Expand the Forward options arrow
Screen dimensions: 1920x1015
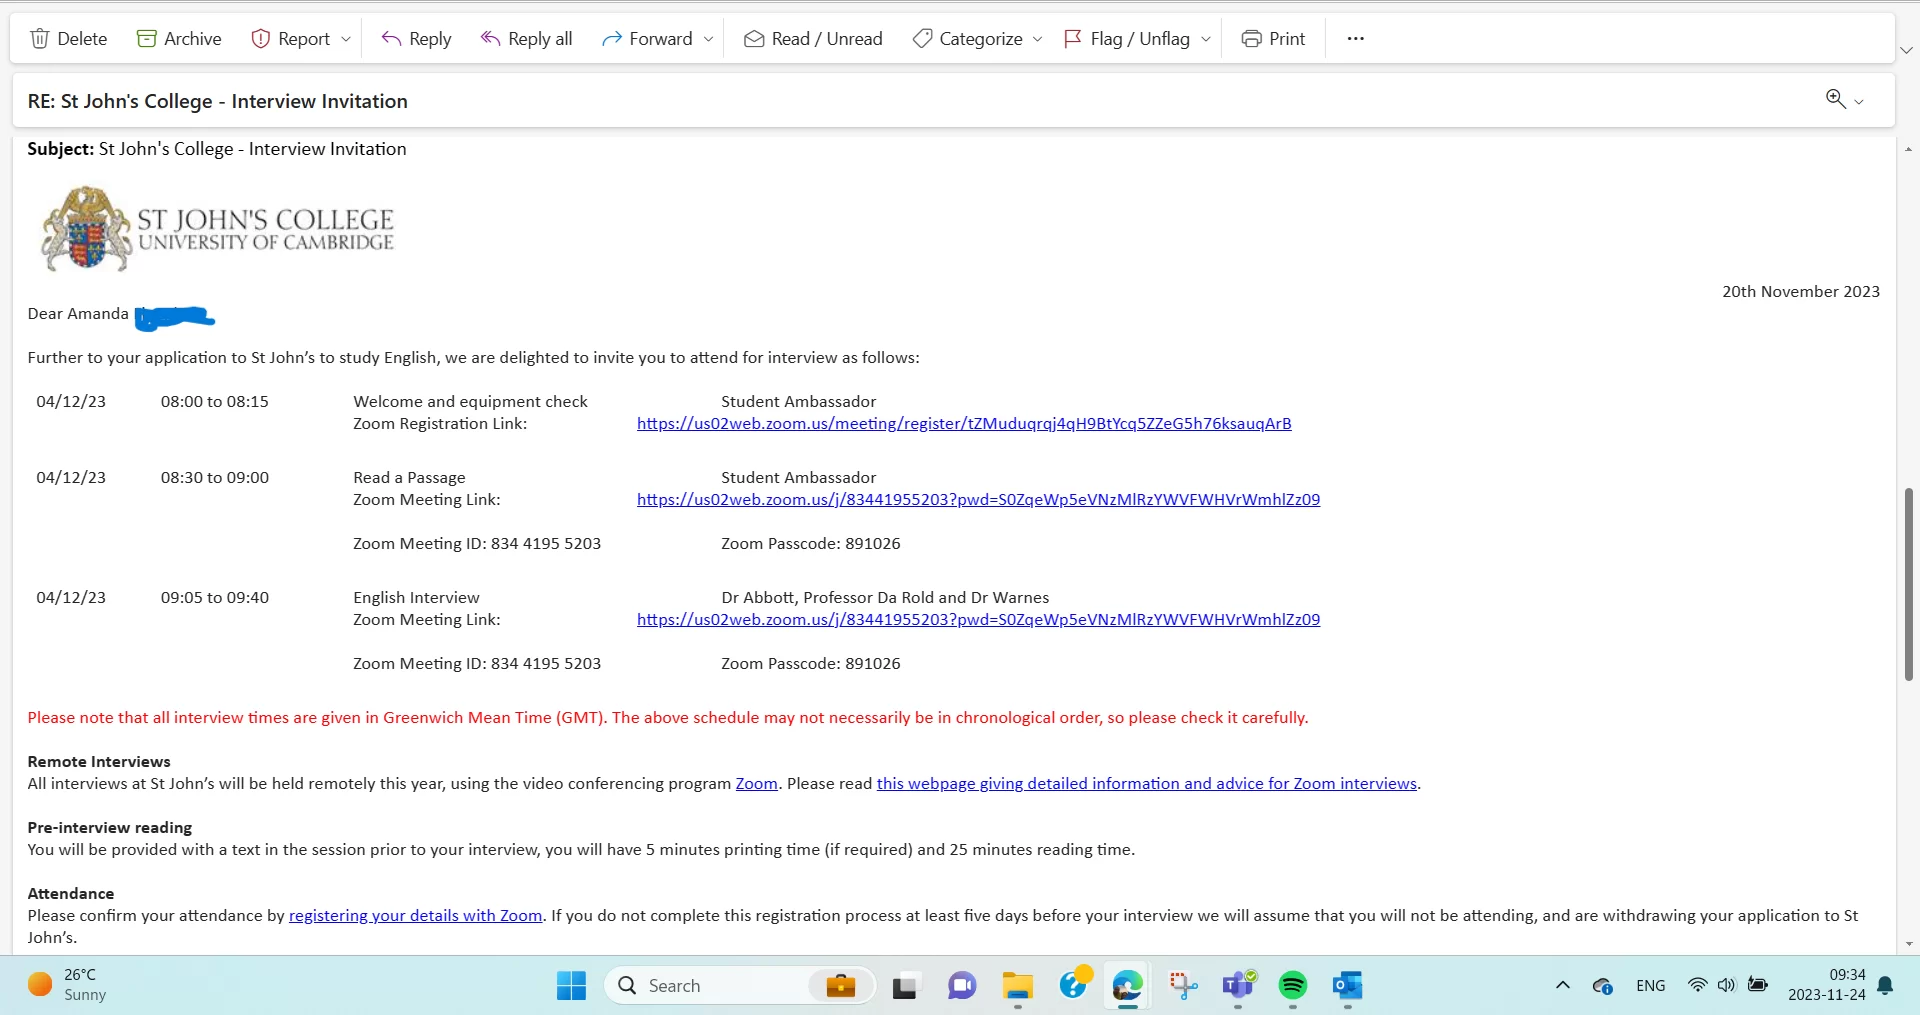[709, 39]
